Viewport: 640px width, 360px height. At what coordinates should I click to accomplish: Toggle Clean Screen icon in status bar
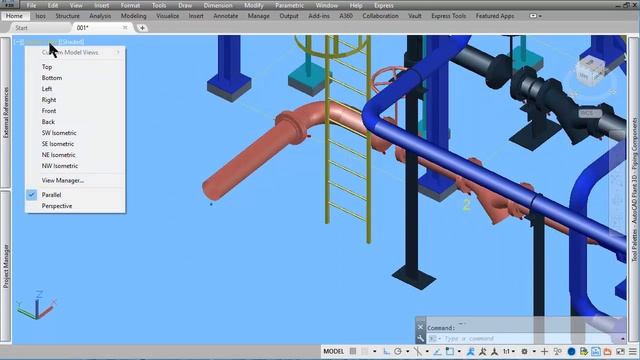pyautogui.click(x=620, y=351)
